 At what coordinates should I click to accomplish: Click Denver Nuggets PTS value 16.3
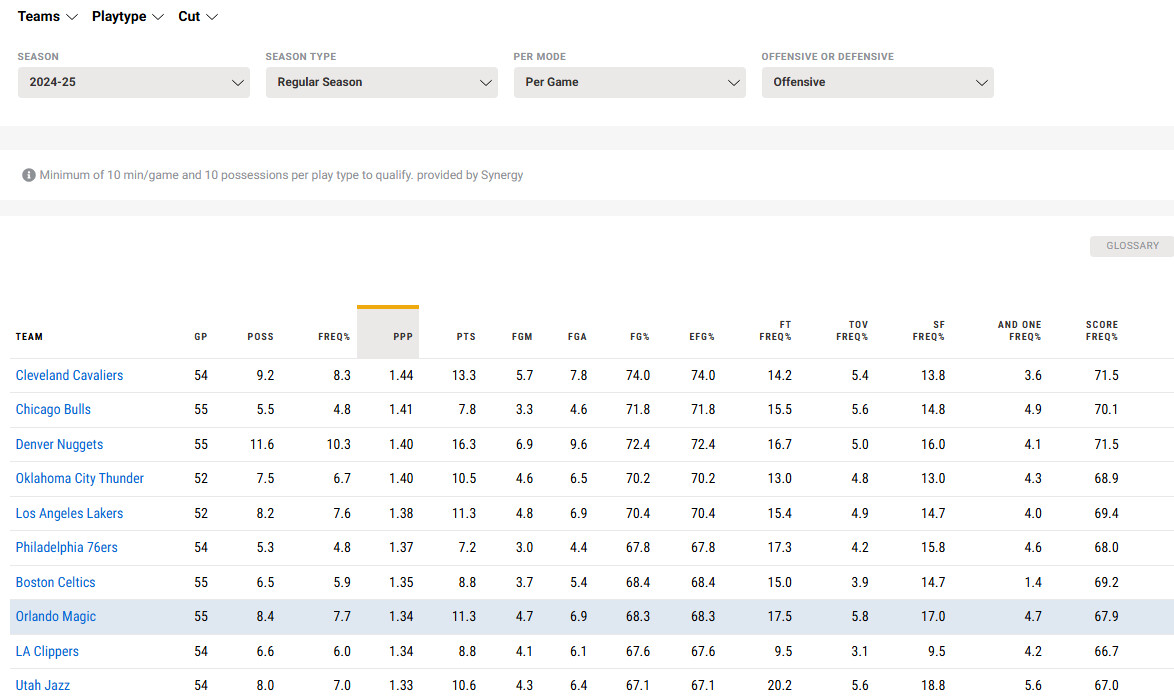click(463, 445)
